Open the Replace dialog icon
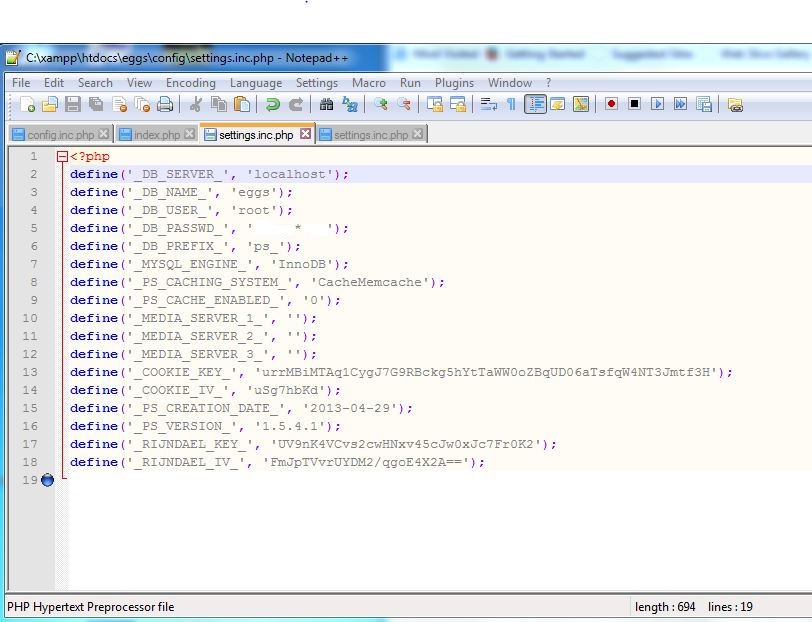The width and height of the screenshot is (812, 622). coord(350,105)
